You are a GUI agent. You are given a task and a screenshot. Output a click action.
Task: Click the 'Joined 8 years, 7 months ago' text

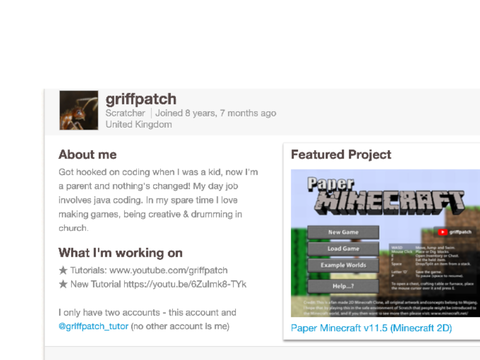216,113
